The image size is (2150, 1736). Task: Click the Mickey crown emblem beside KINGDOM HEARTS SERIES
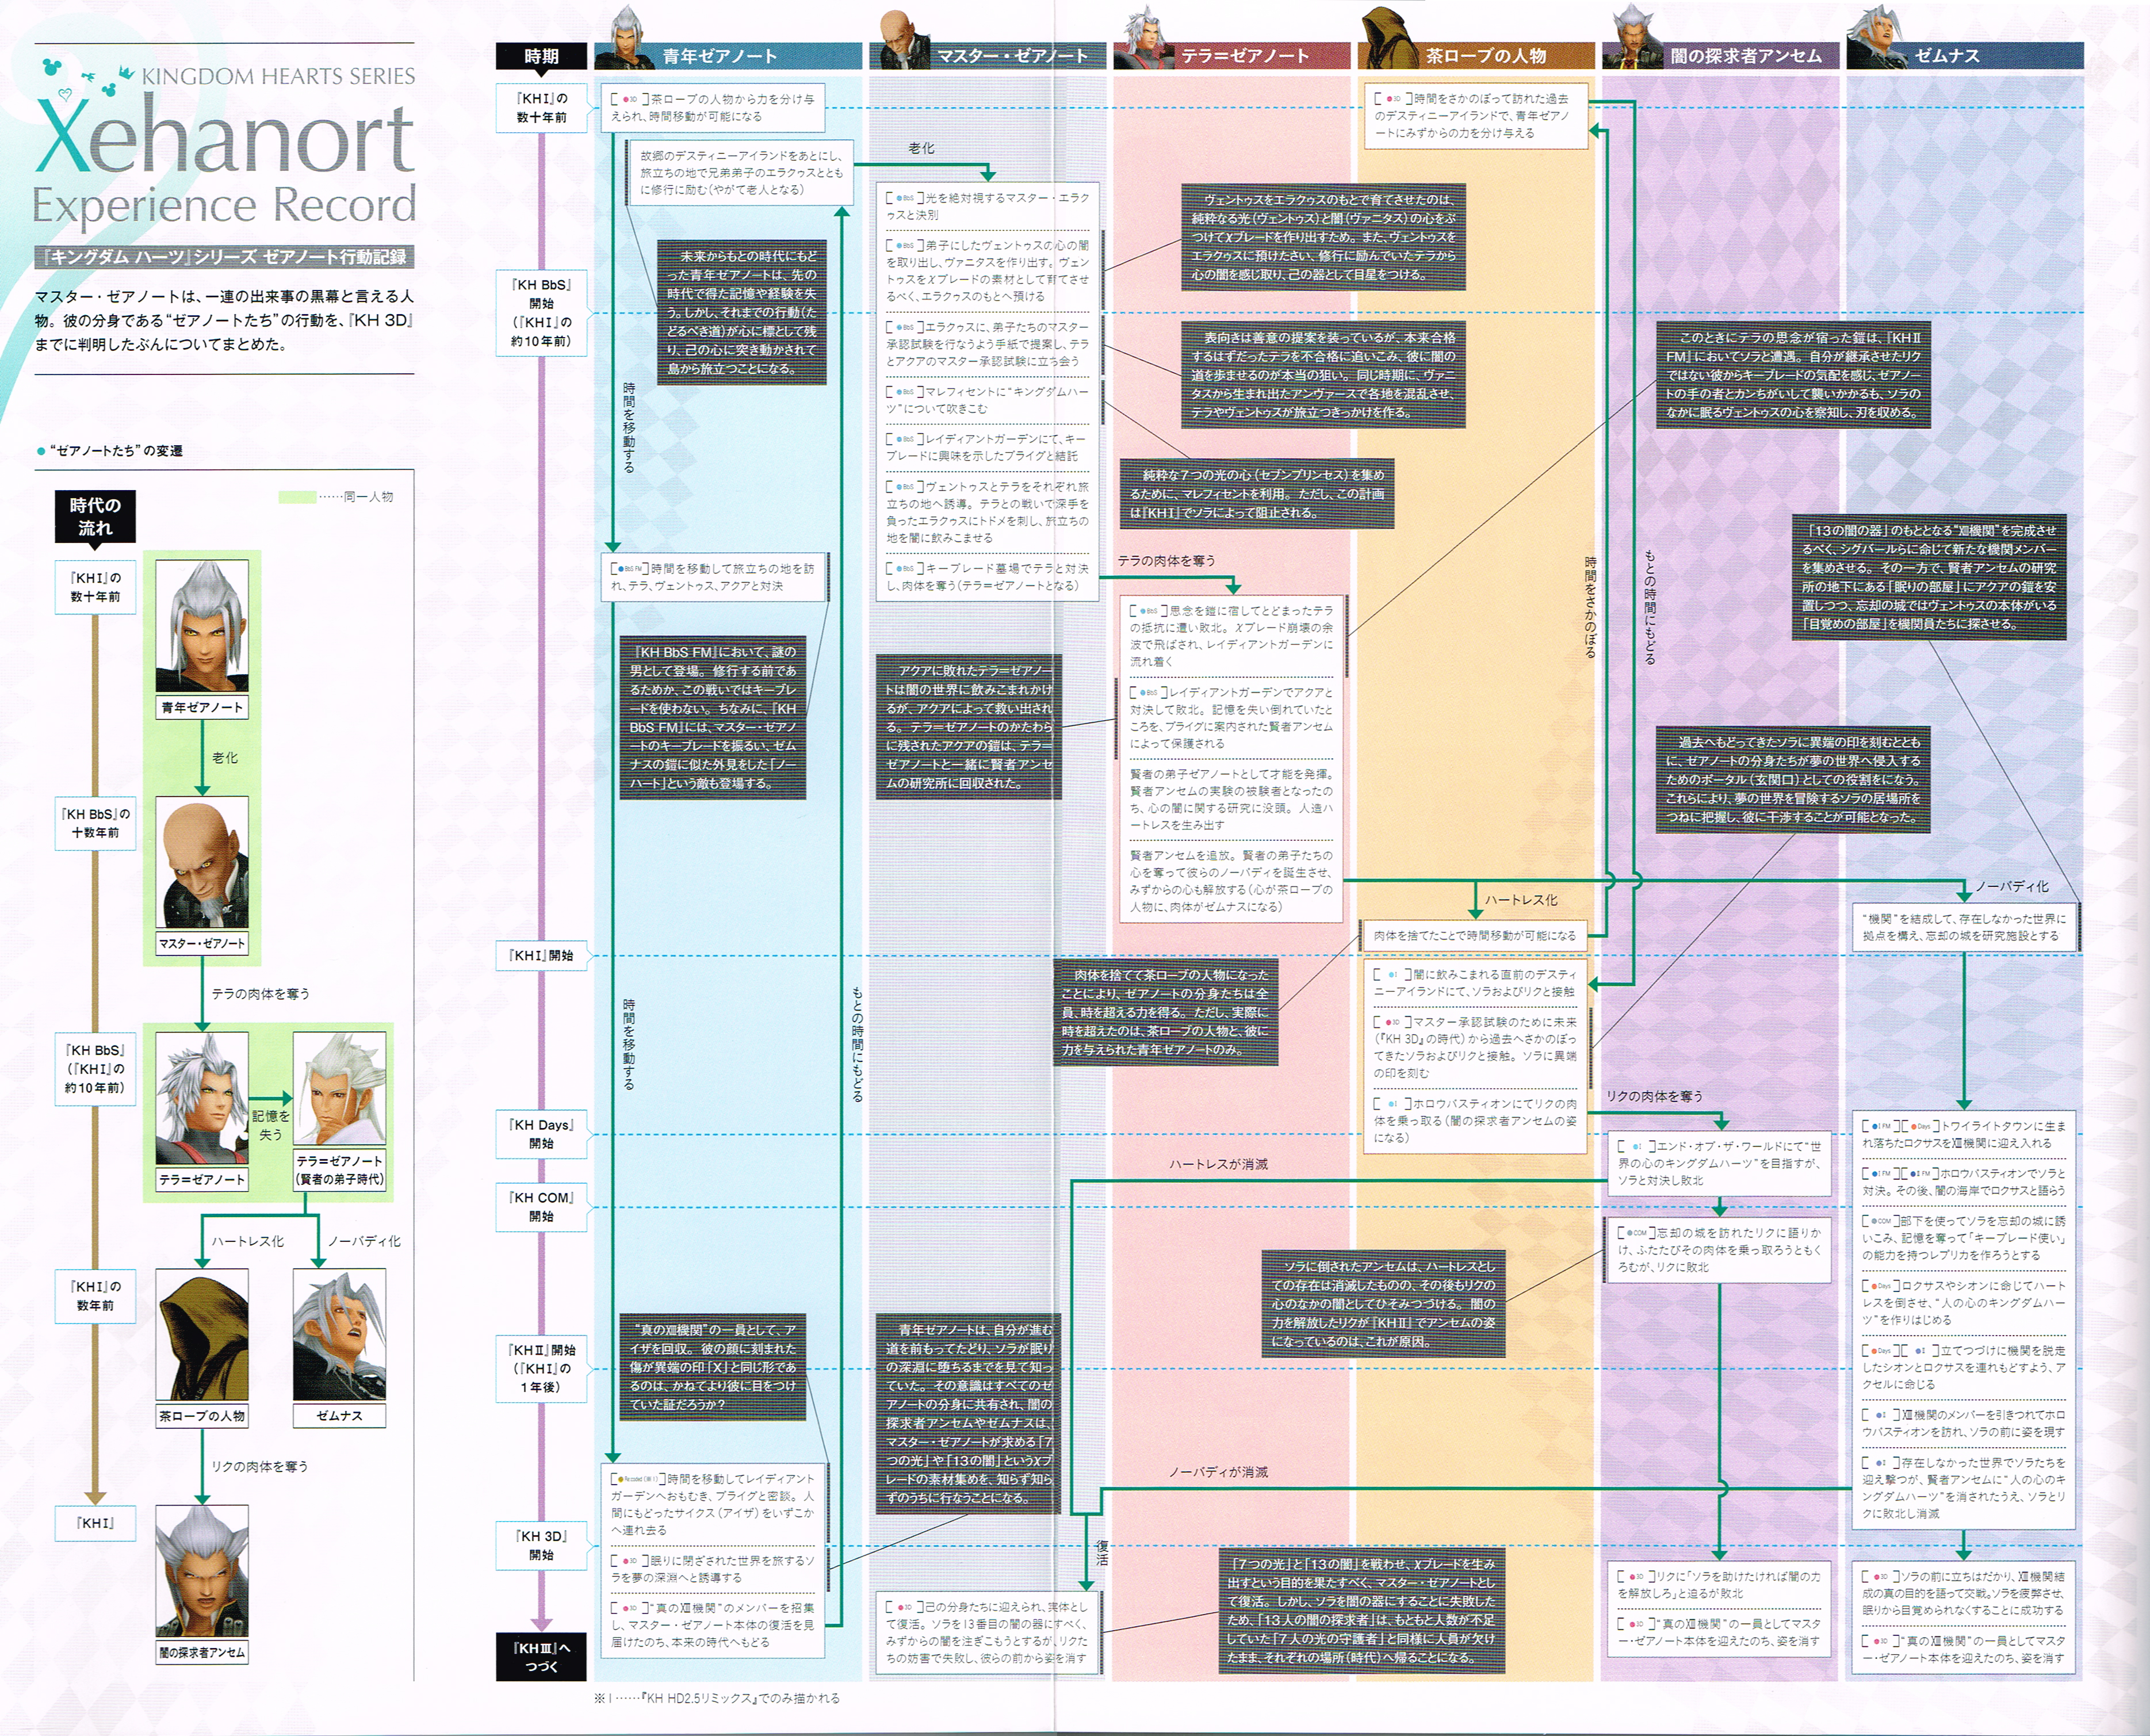[x=127, y=73]
